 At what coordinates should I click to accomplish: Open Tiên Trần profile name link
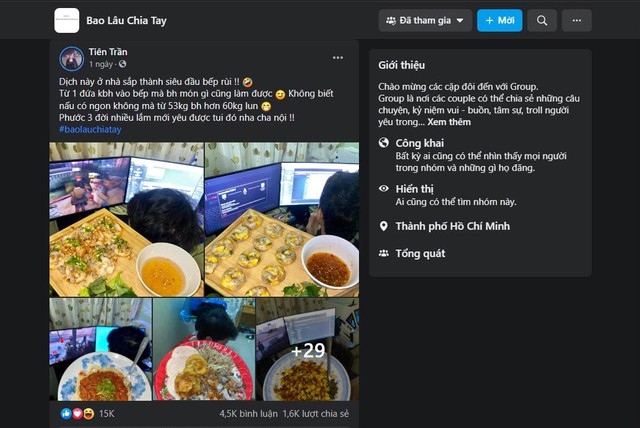tap(108, 52)
